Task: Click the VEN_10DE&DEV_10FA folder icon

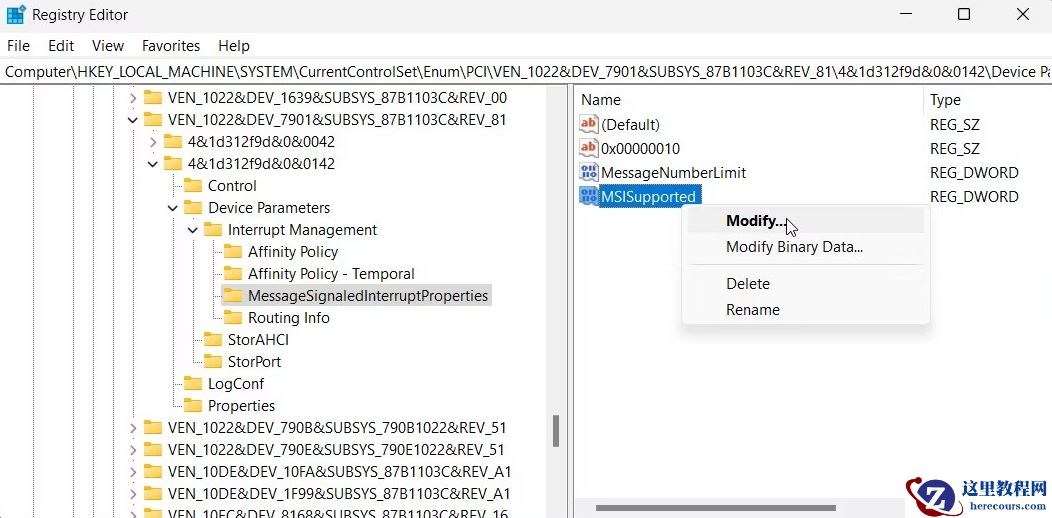Action: click(153, 472)
